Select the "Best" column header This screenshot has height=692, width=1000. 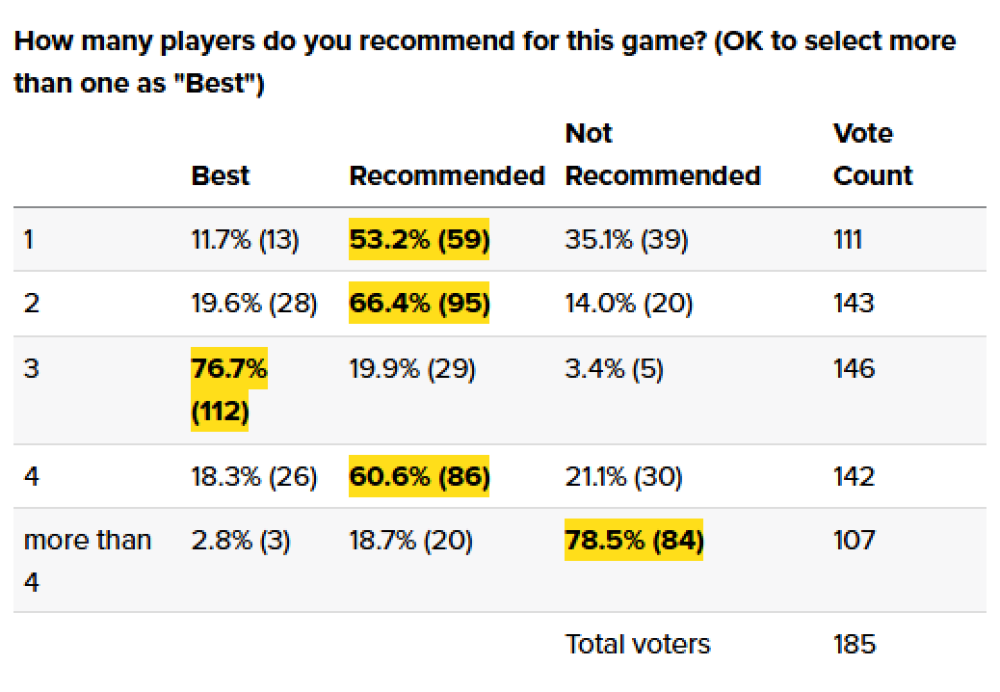[220, 176]
